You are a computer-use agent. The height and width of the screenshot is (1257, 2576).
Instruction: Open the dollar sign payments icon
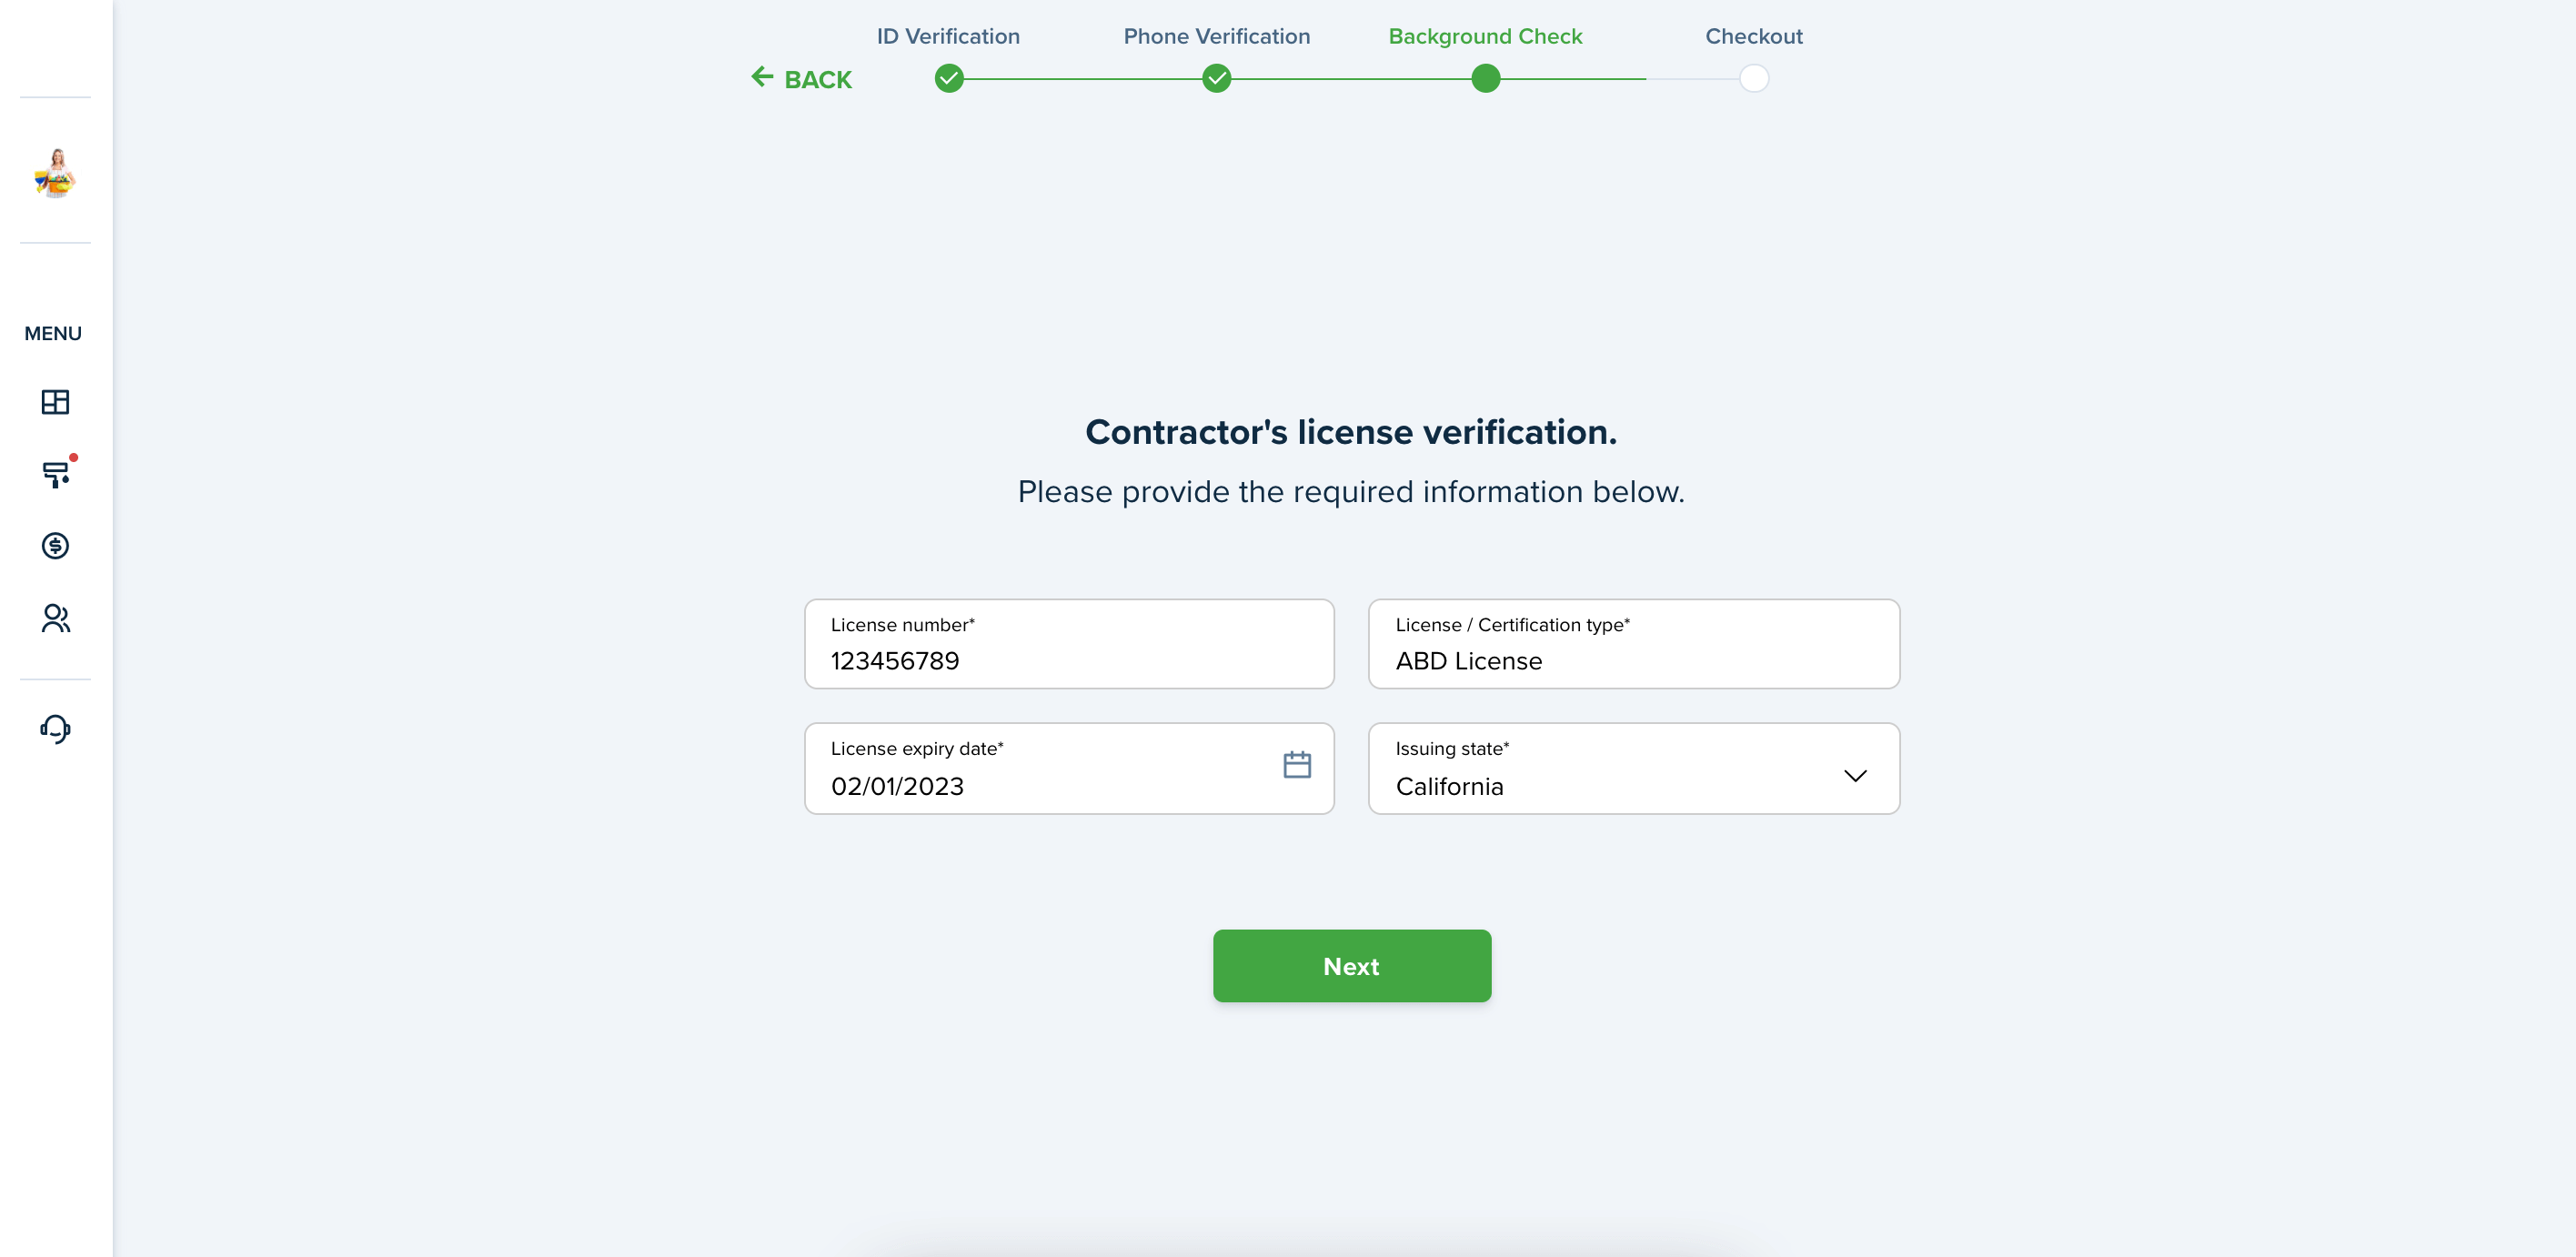click(55, 546)
